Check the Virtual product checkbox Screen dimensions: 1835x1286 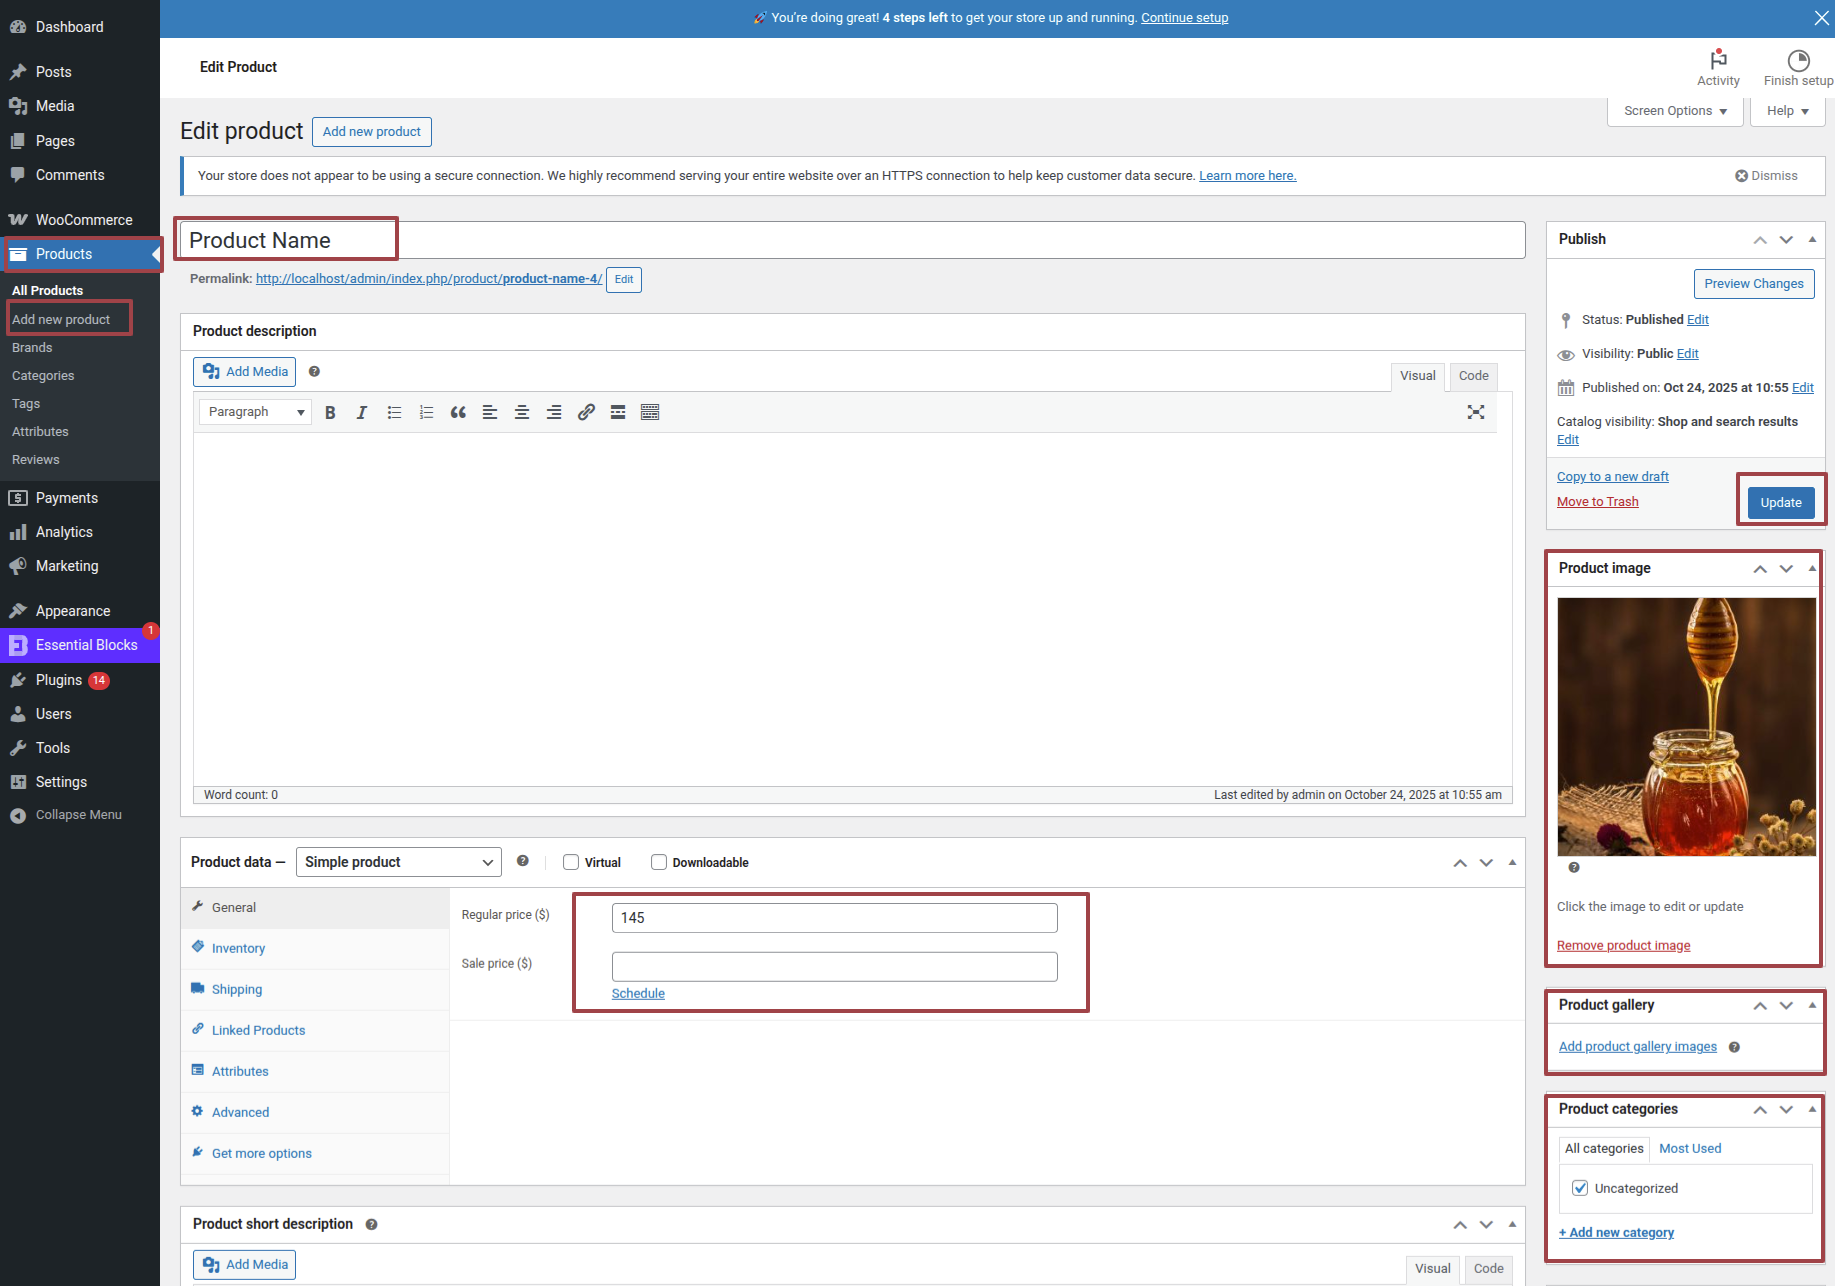point(571,862)
